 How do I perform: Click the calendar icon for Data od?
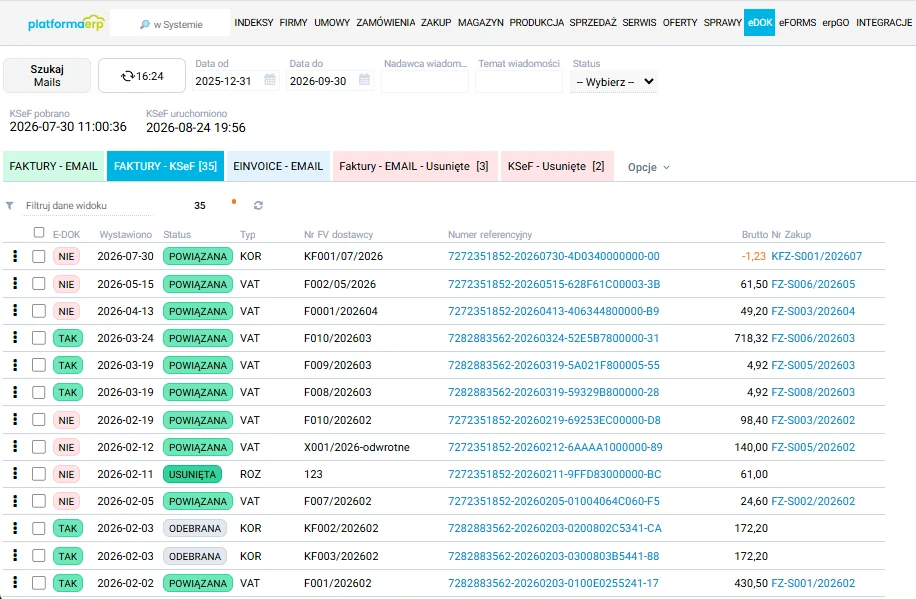pyautogui.click(x=270, y=79)
